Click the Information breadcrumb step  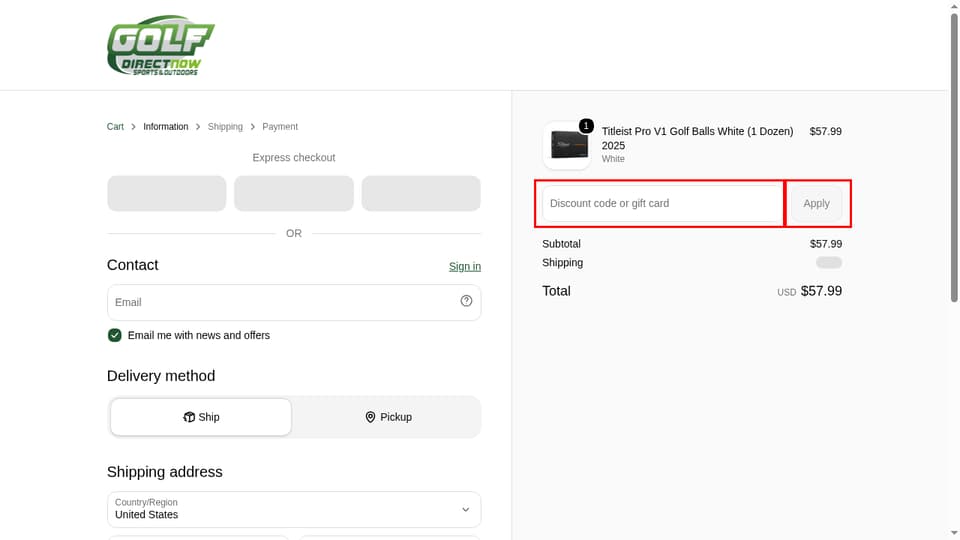tap(166, 127)
